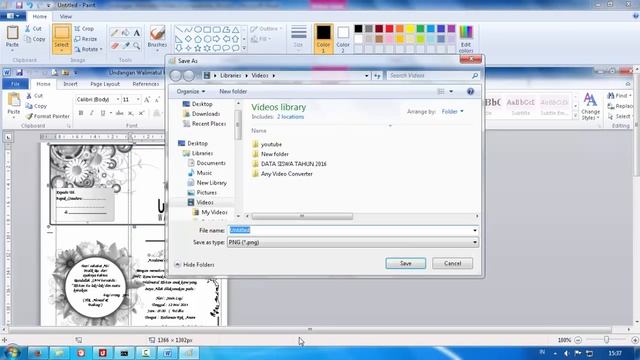Select the Text tool in Paint
The image size is (640, 360).
pyautogui.click(x=137, y=33)
